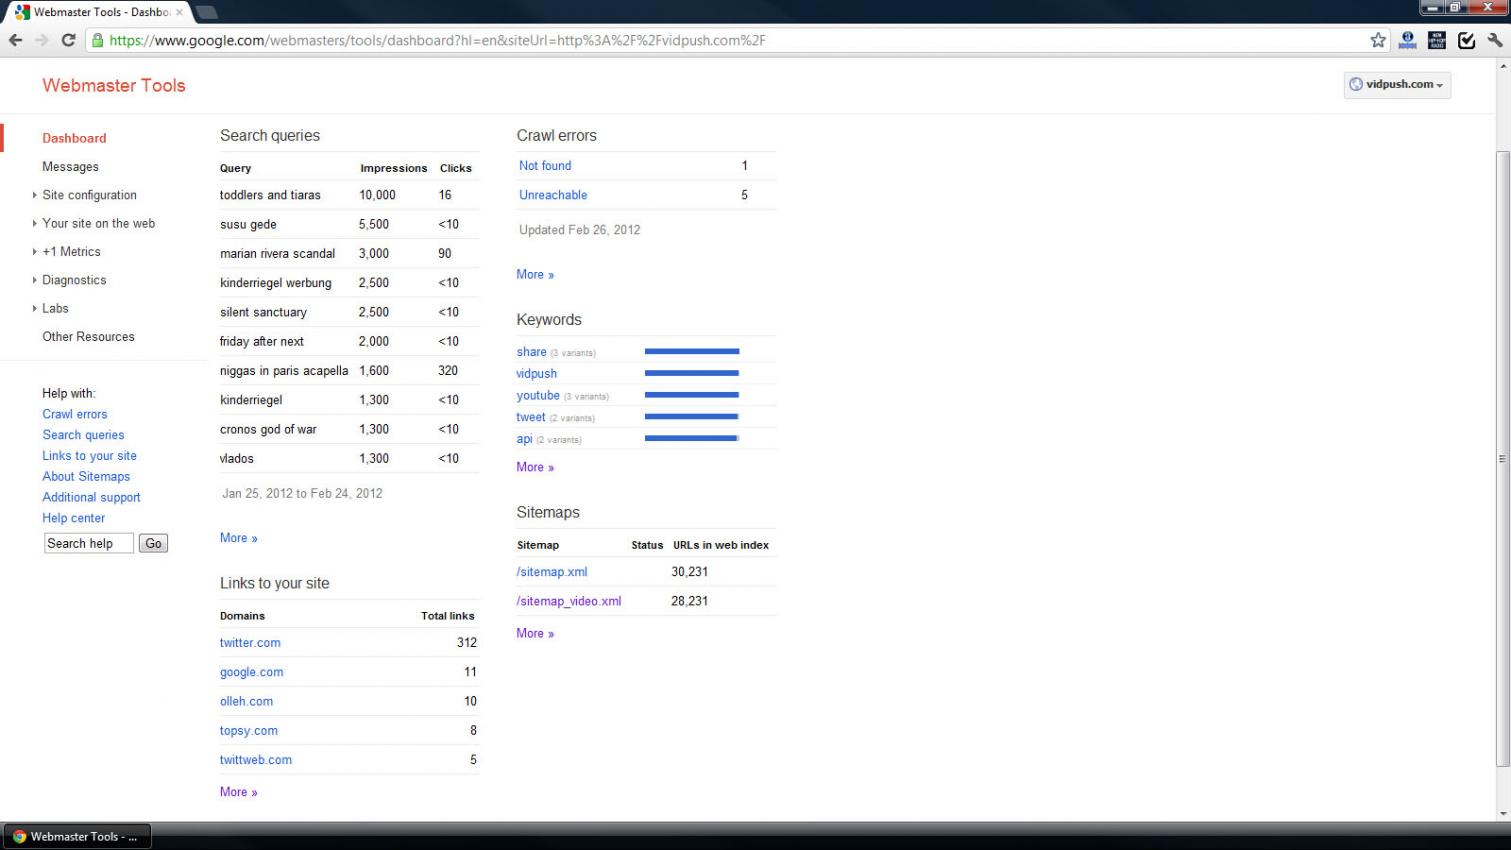Open the api keyword link
The image size is (1511, 850).
[524, 439]
